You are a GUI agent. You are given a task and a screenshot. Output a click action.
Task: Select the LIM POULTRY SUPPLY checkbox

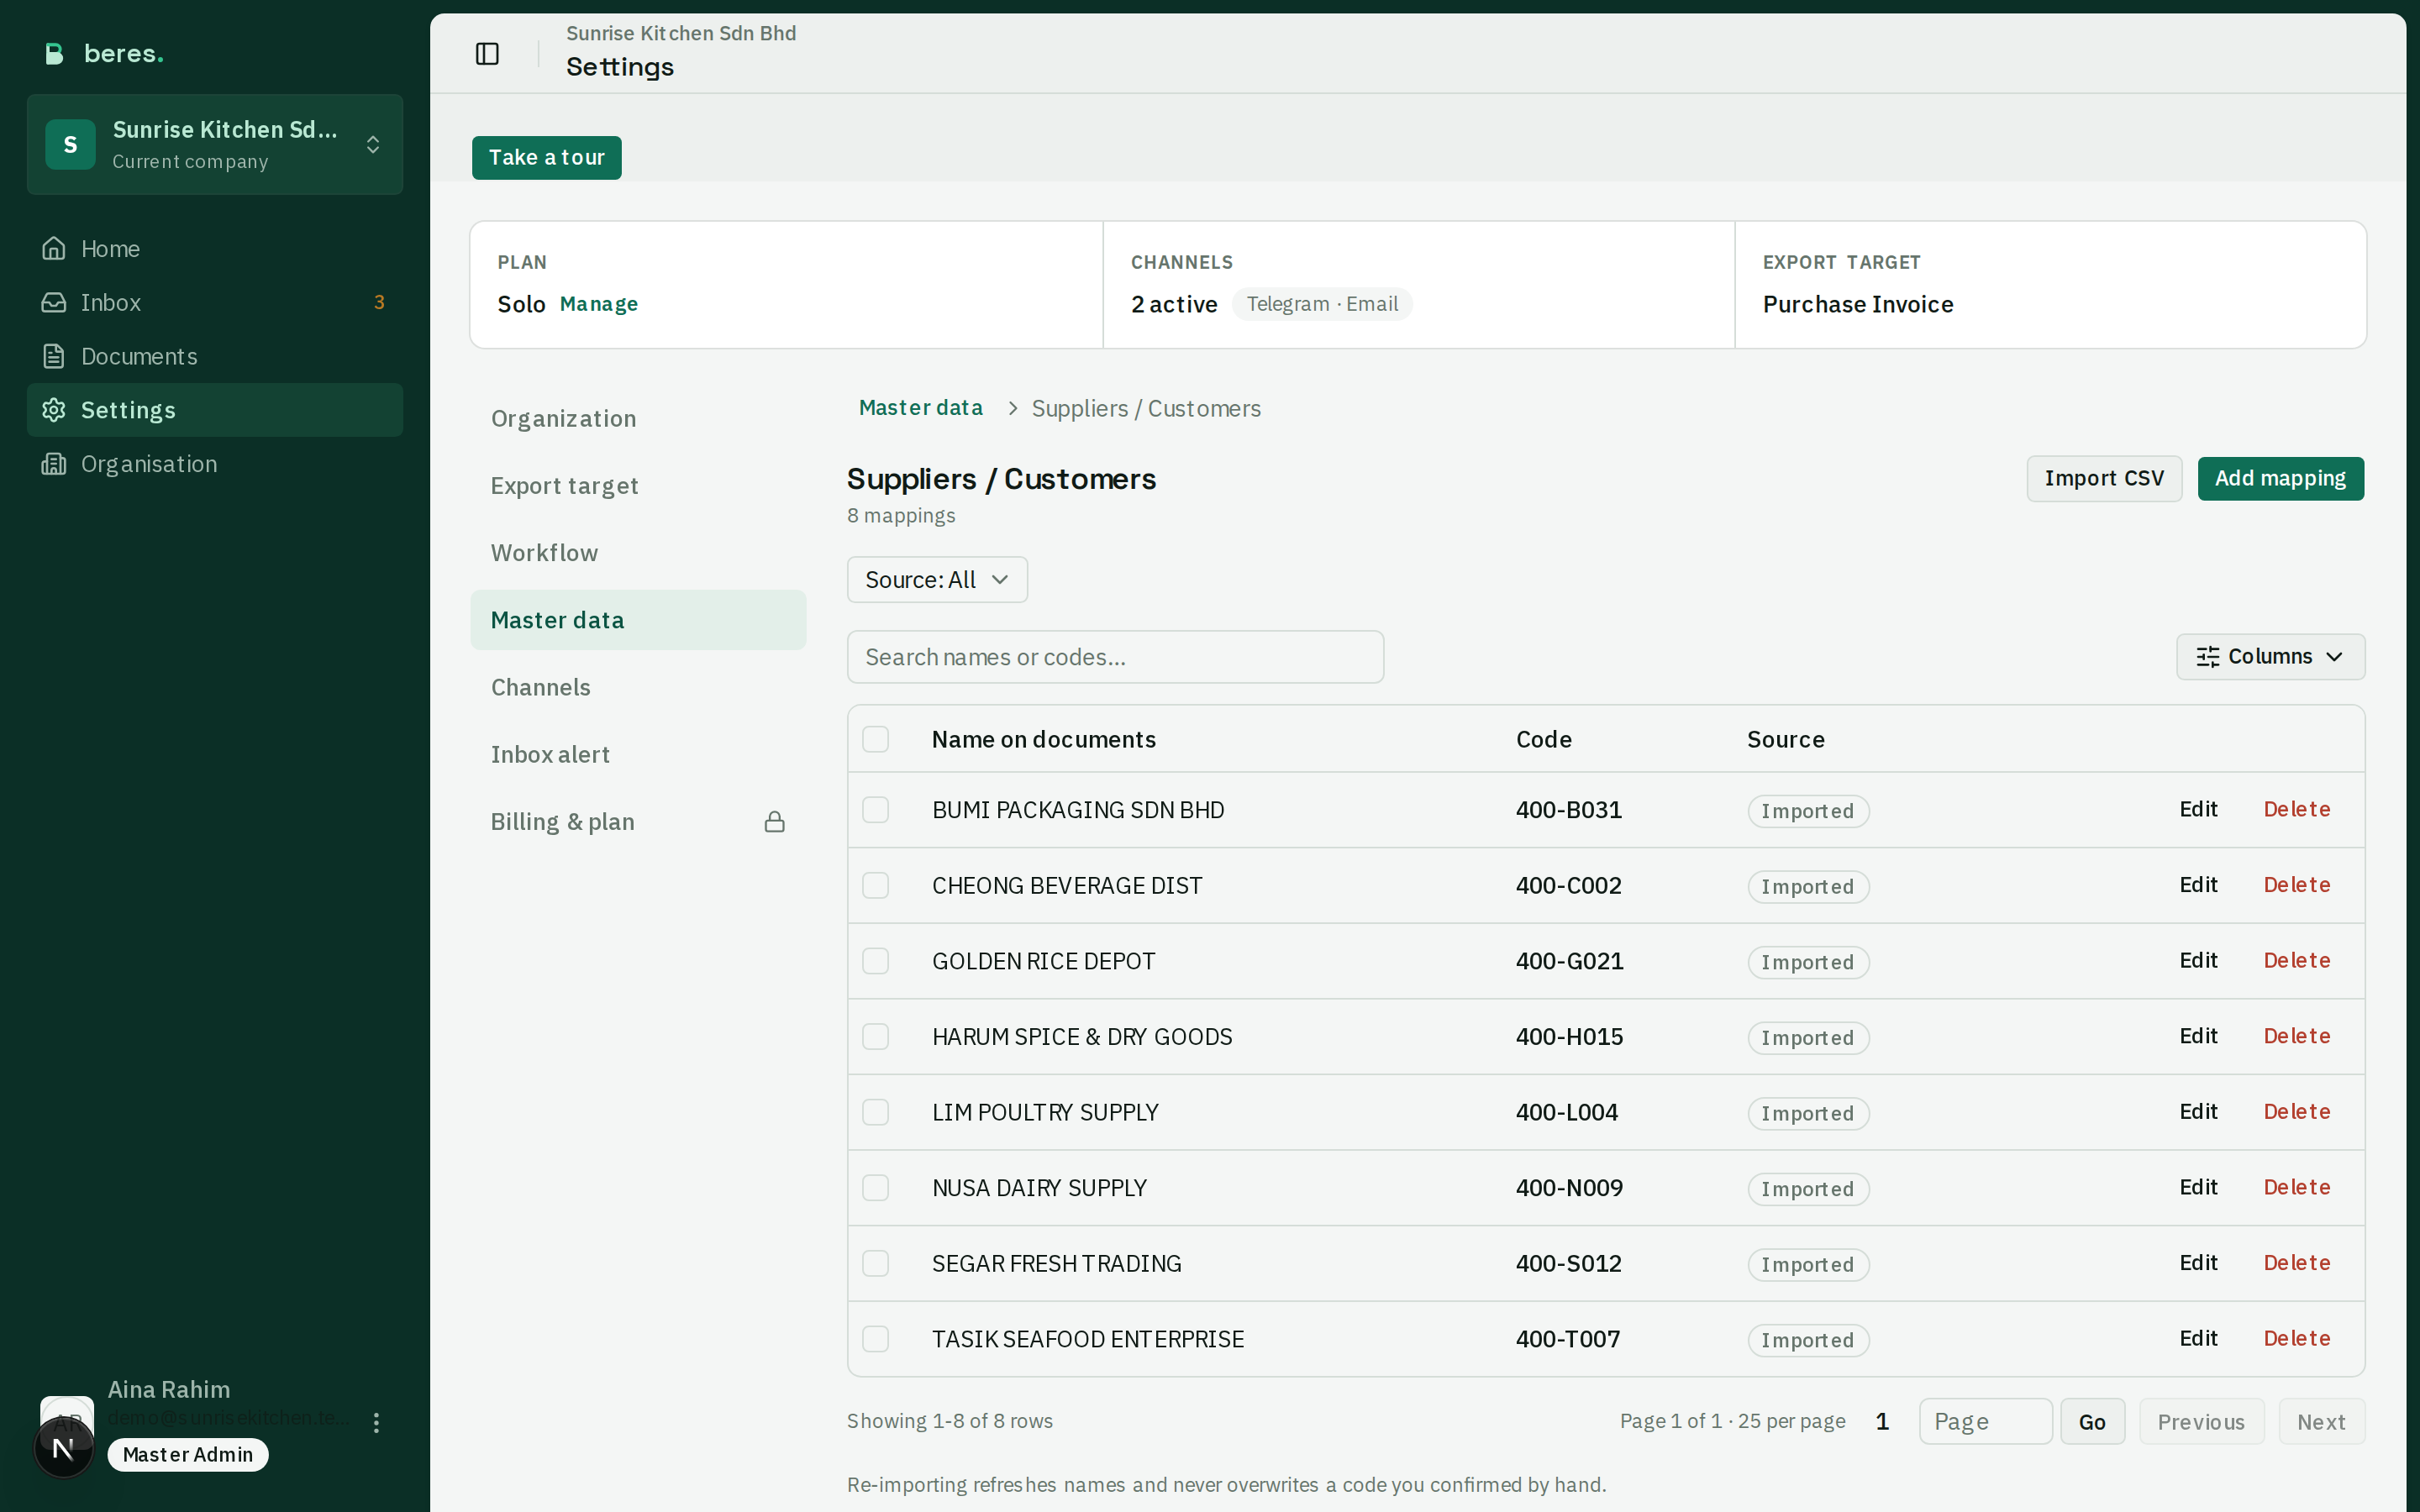[x=875, y=1112]
